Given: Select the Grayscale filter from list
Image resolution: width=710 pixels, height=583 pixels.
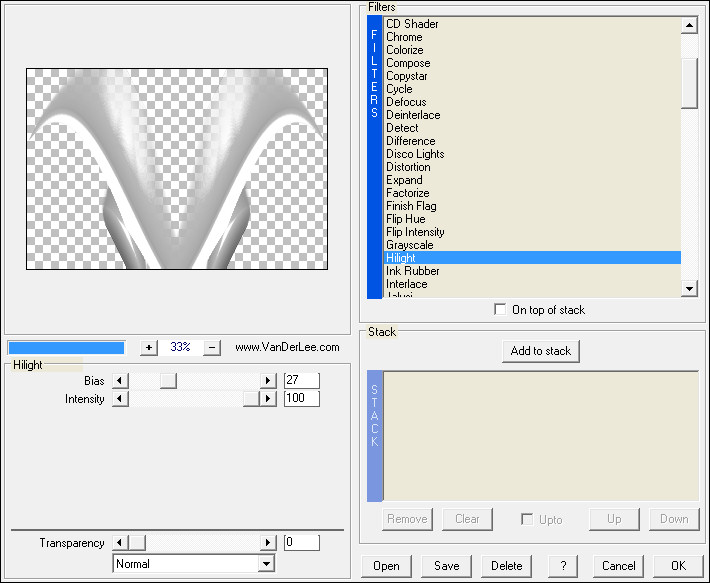Looking at the screenshot, I should (409, 245).
